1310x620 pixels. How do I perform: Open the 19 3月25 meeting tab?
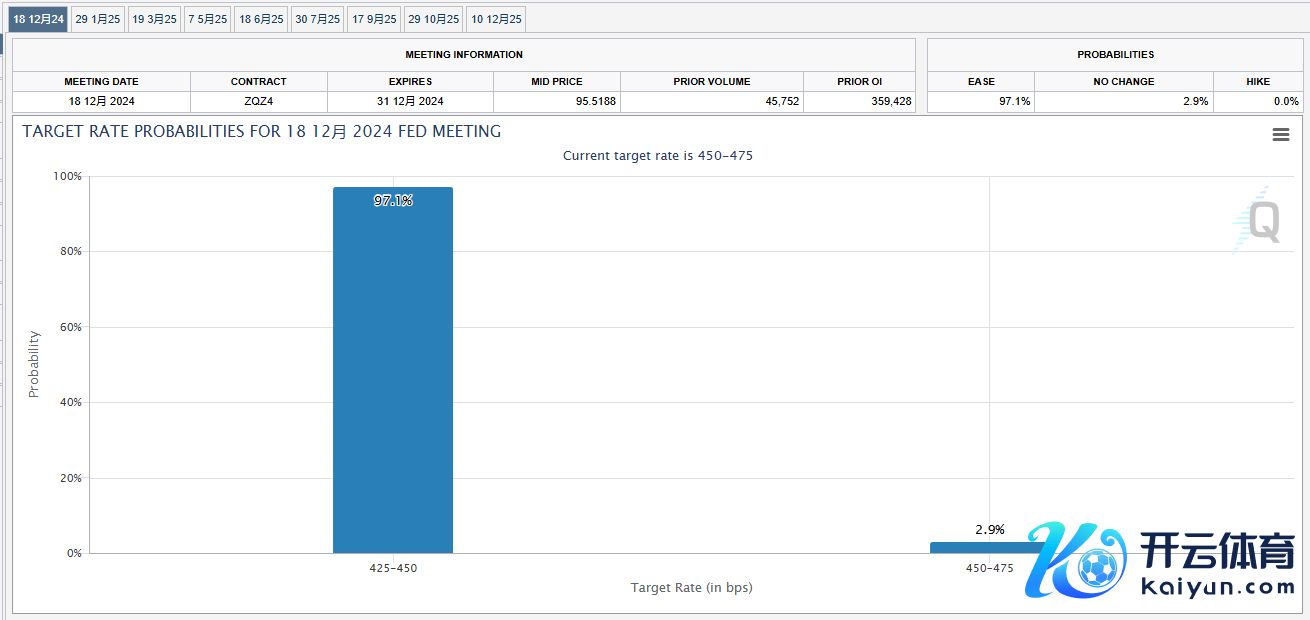(154, 19)
